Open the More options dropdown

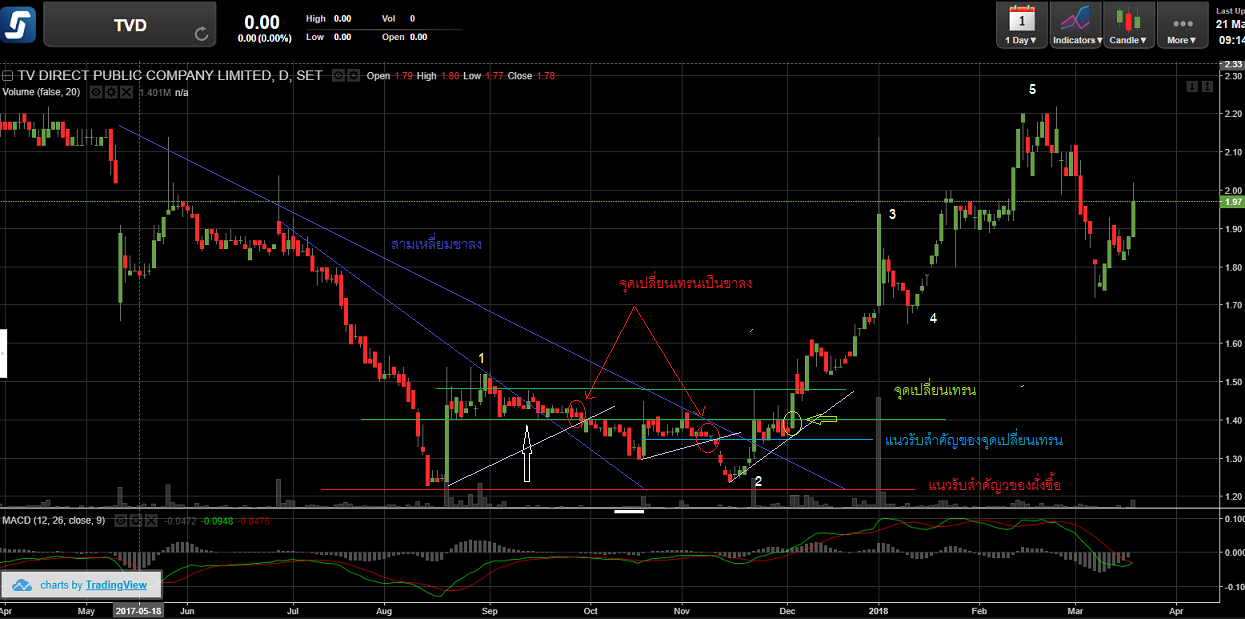[1182, 25]
